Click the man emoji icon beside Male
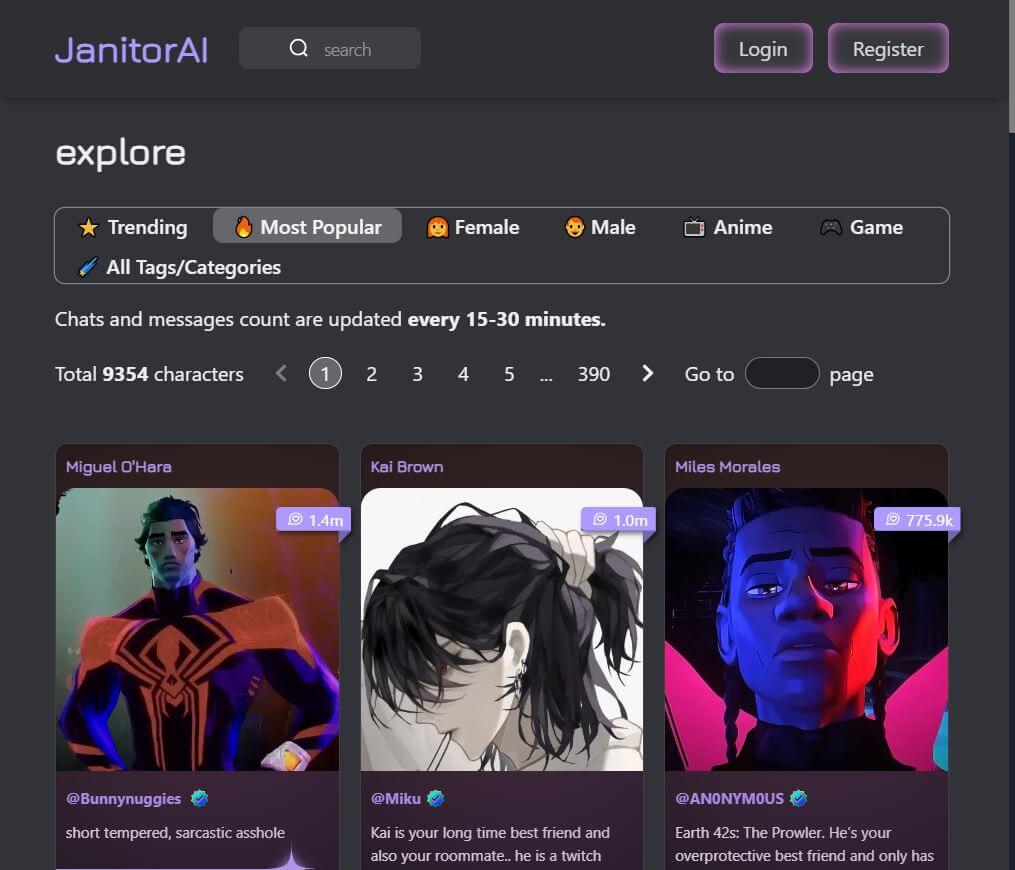Viewport: 1015px width, 870px height. [x=575, y=227]
